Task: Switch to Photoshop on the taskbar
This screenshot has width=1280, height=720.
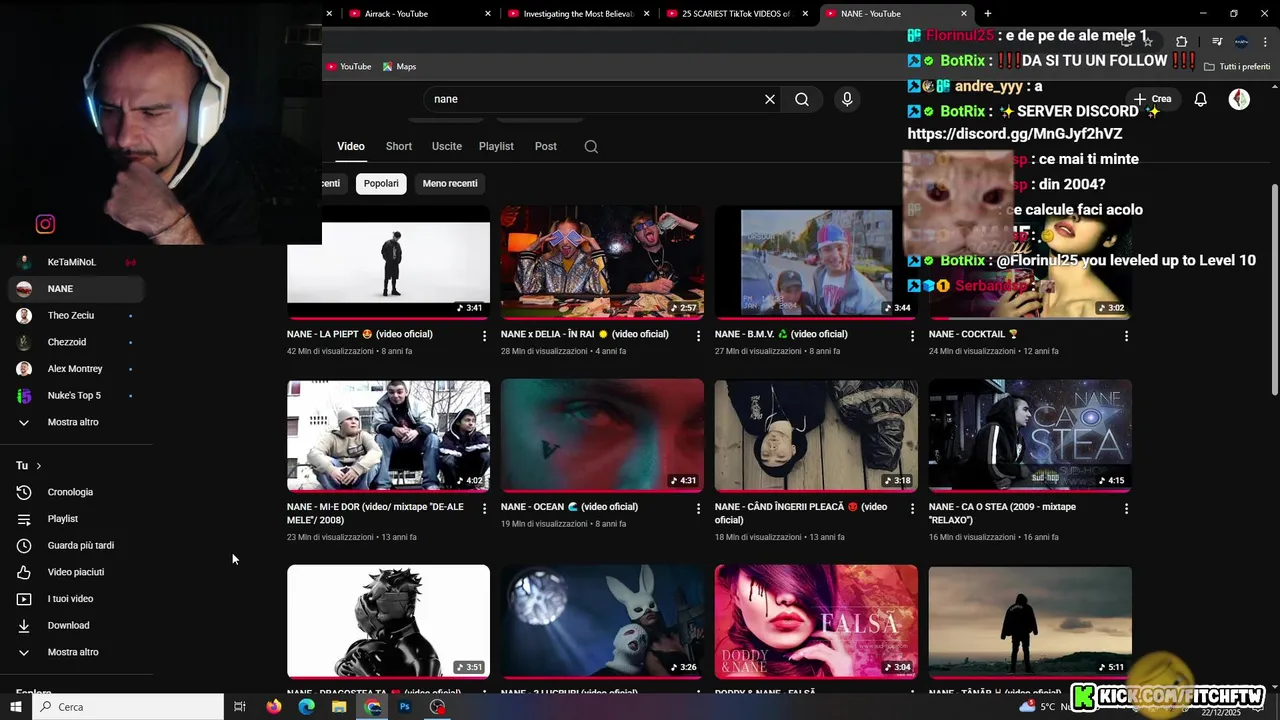Action: pos(405,706)
